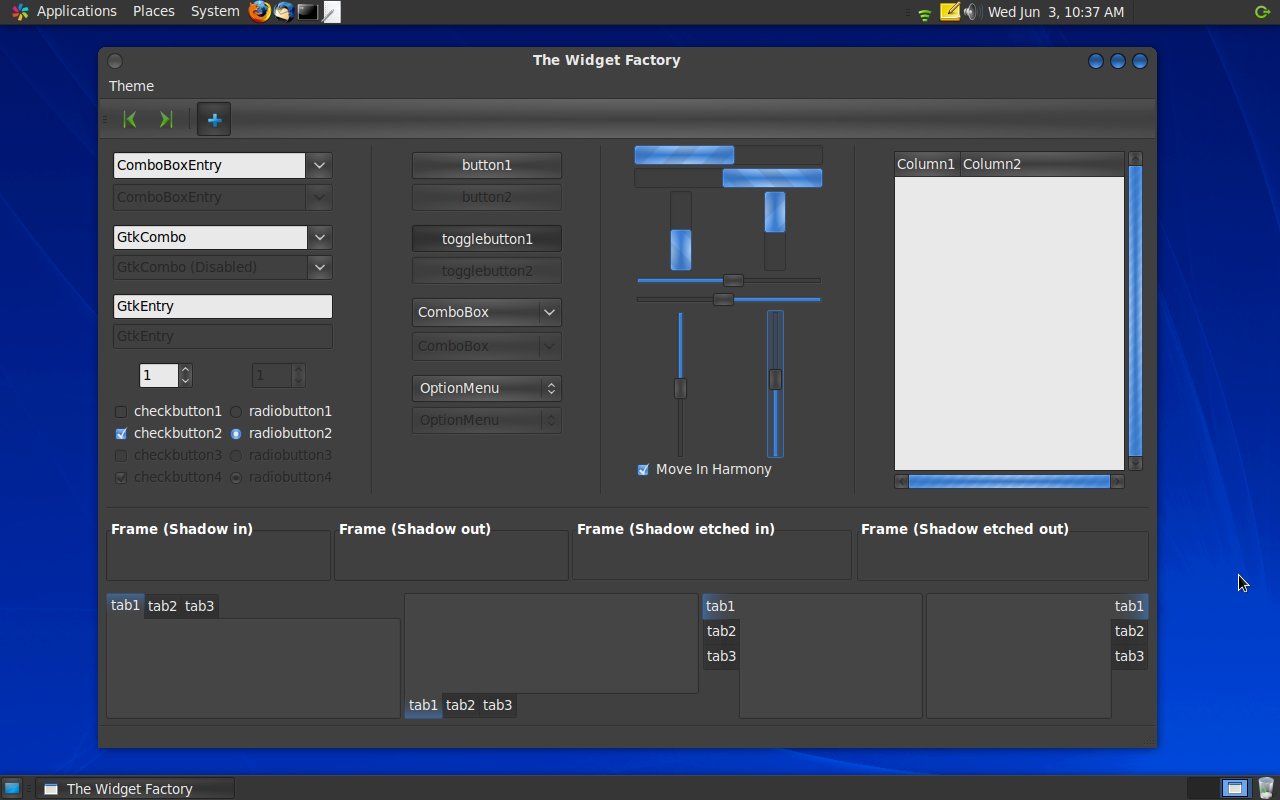Viewport: 1280px width, 800px height.
Task: Click the greyed-out checkbutton4
Action: (168, 477)
